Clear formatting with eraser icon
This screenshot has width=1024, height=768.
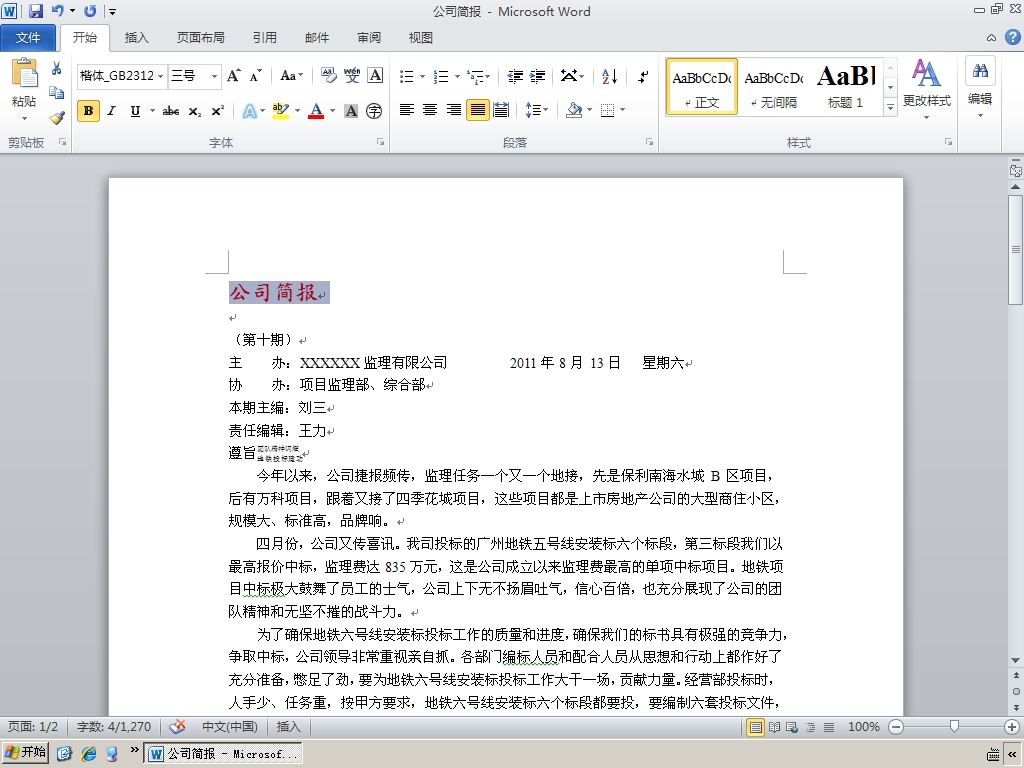(328, 76)
